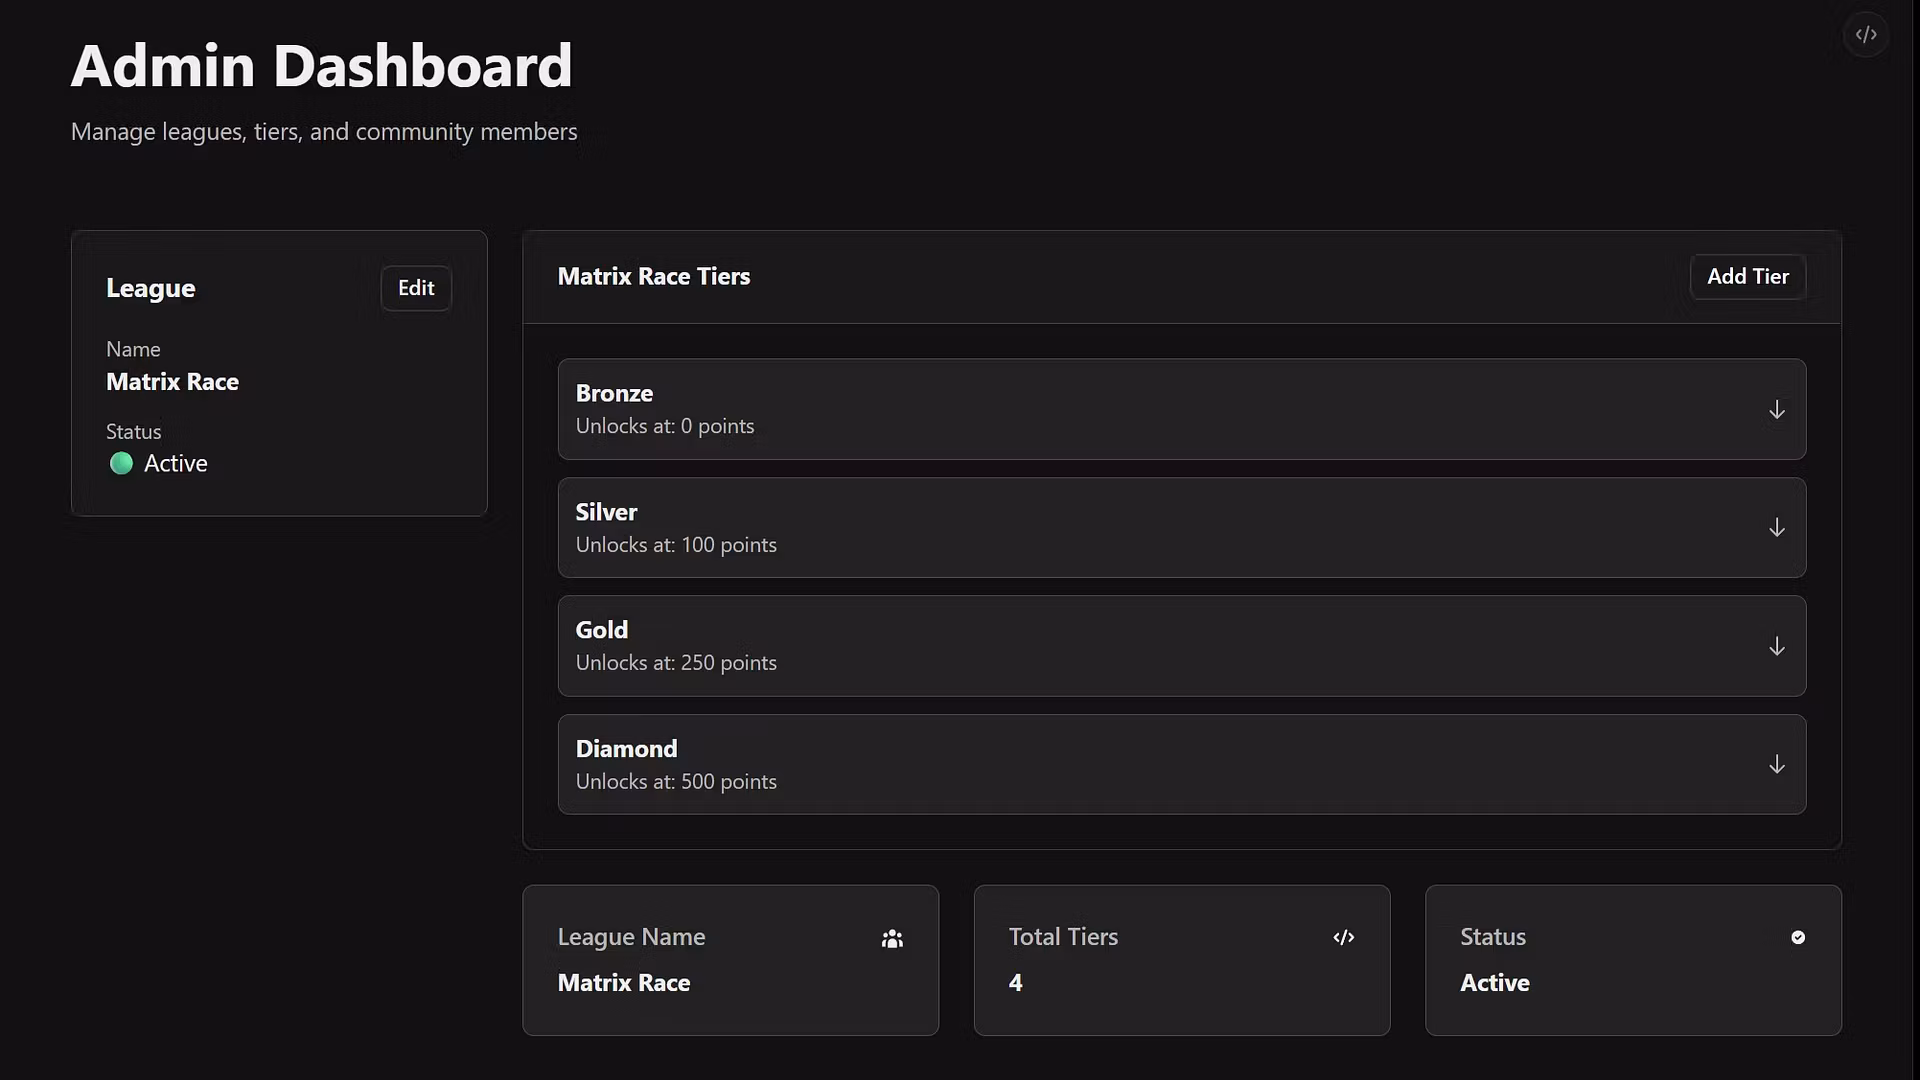This screenshot has width=1920, height=1080.
Task: Click the Matrix Race Tiers heading
Action: click(653, 277)
